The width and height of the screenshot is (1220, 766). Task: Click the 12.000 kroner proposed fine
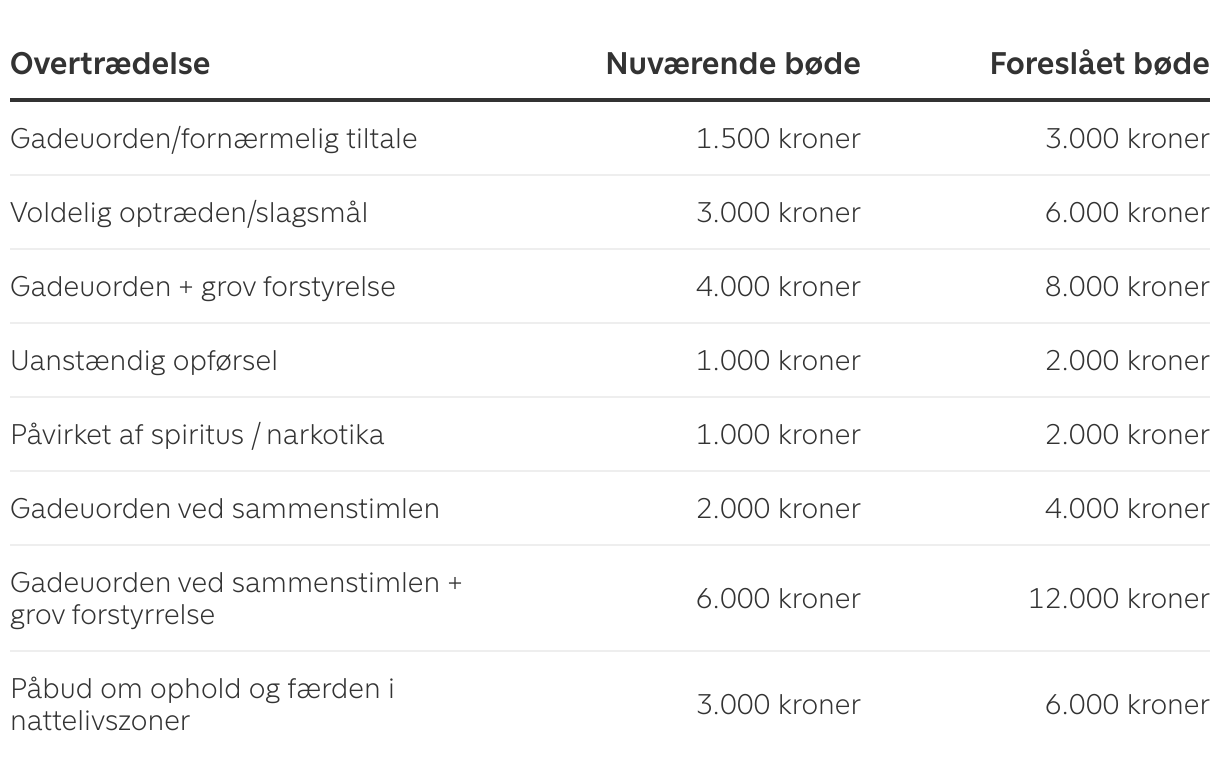tap(1119, 599)
